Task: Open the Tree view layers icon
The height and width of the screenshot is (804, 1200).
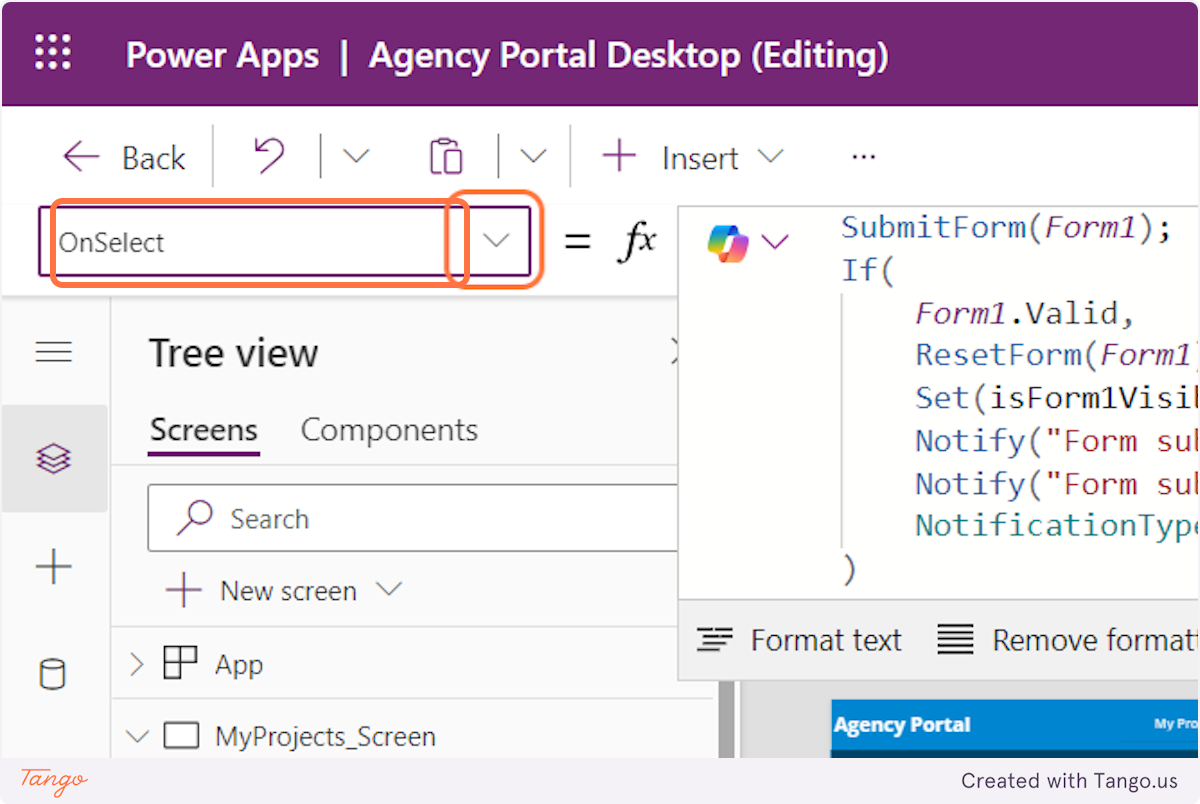Action: 54,458
